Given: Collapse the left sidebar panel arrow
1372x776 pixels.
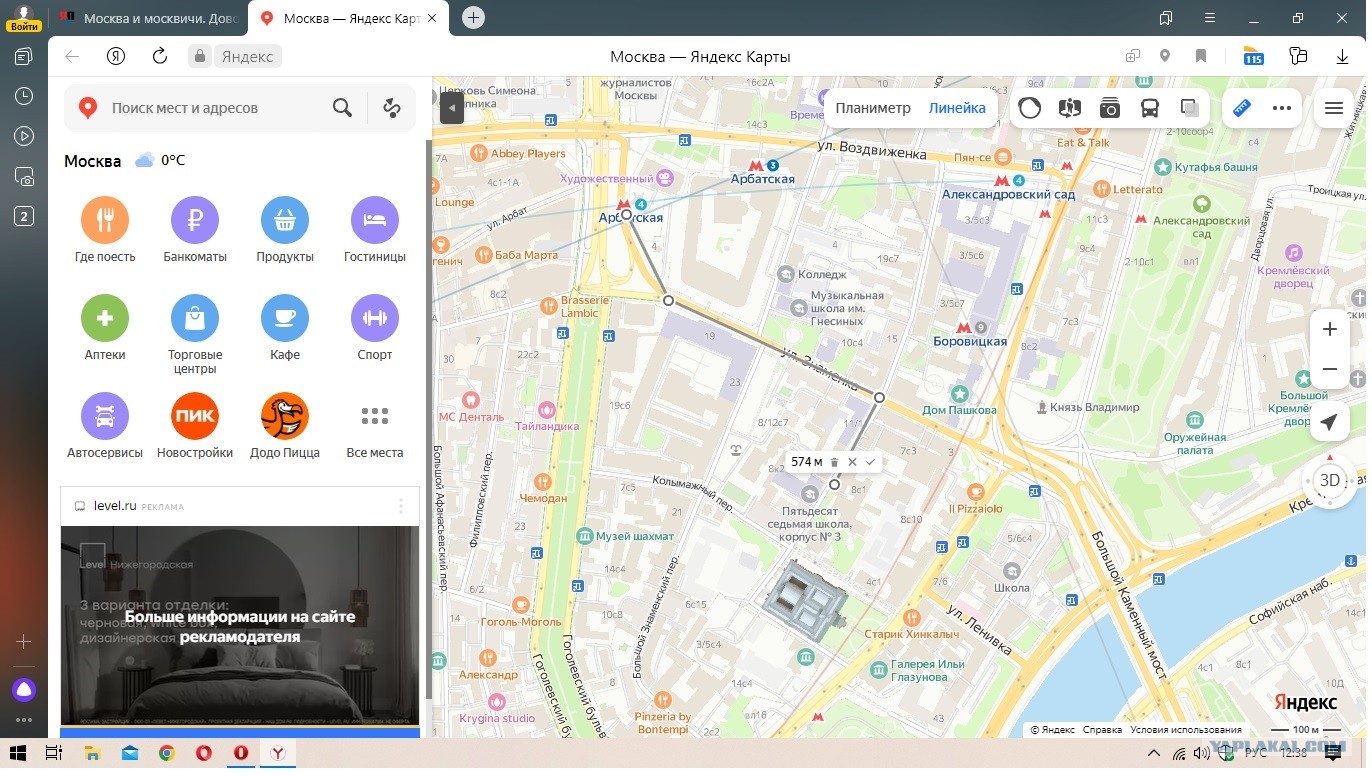Looking at the screenshot, I should click(452, 107).
